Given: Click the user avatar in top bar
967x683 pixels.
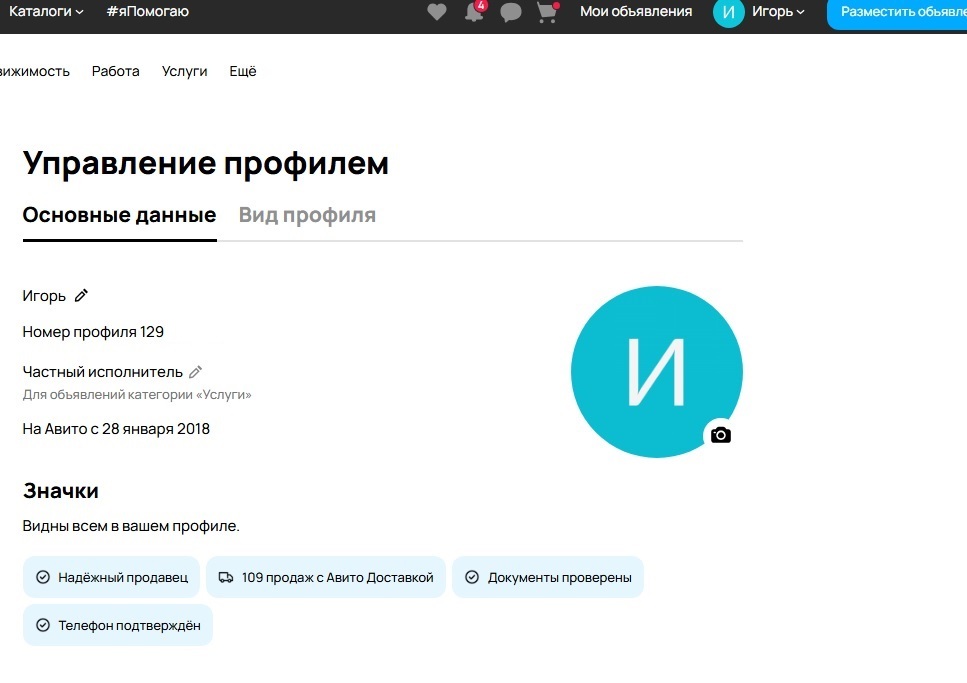Looking at the screenshot, I should 728,12.
